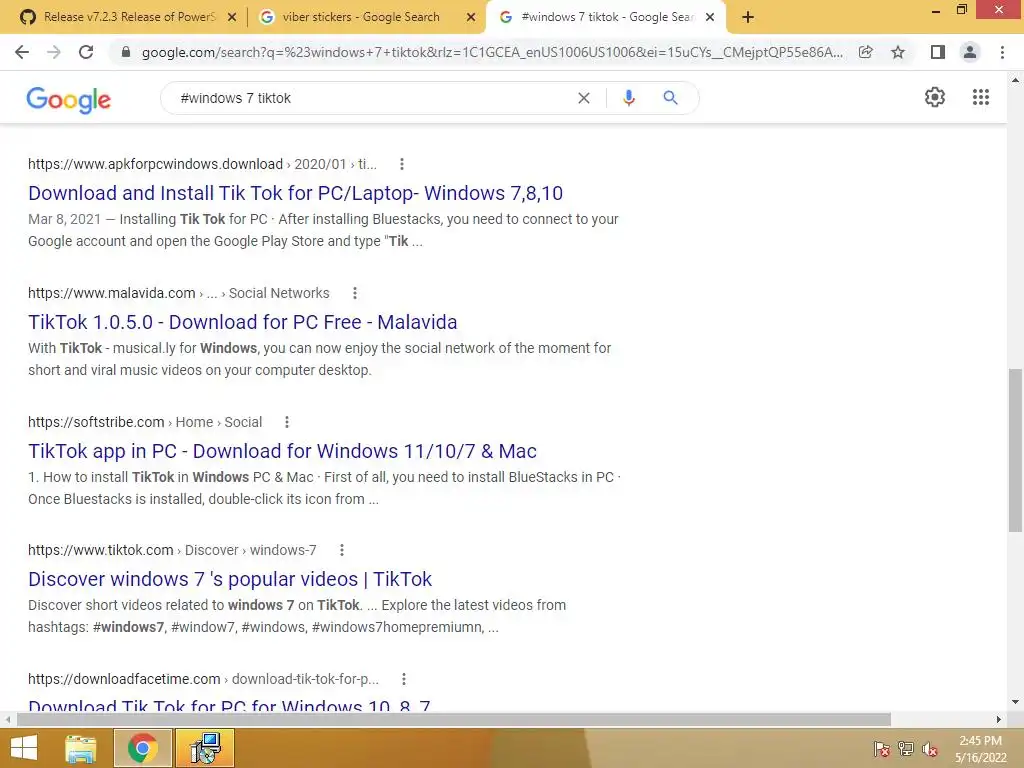This screenshot has width=1024, height=768.
Task: Click the horizontal scrollbar thumb
Action: 454,720
